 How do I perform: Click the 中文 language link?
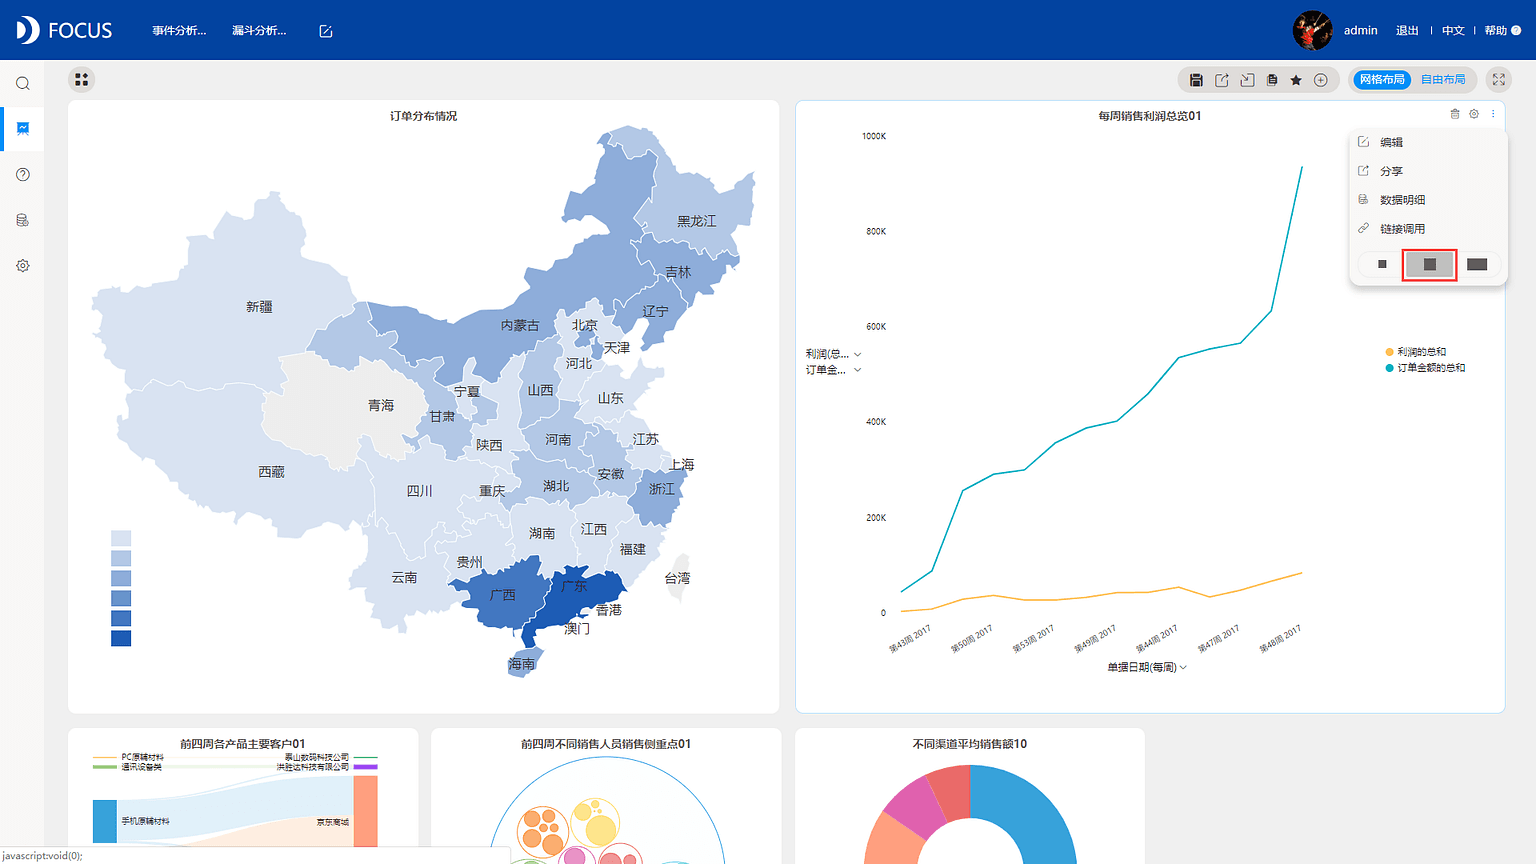coord(1453,31)
